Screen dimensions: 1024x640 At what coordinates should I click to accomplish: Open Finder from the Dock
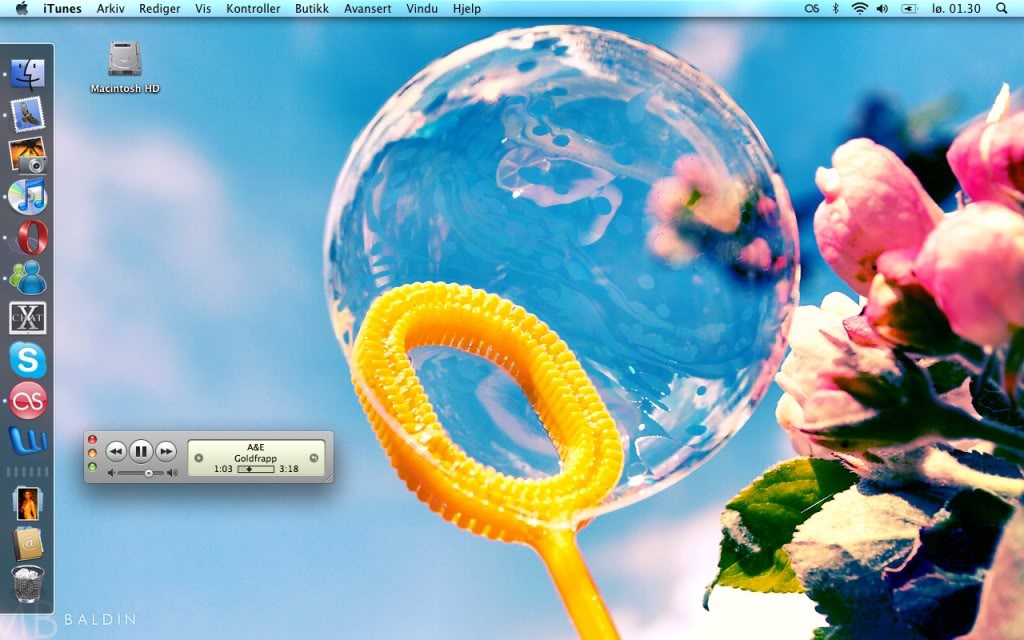tap(28, 74)
